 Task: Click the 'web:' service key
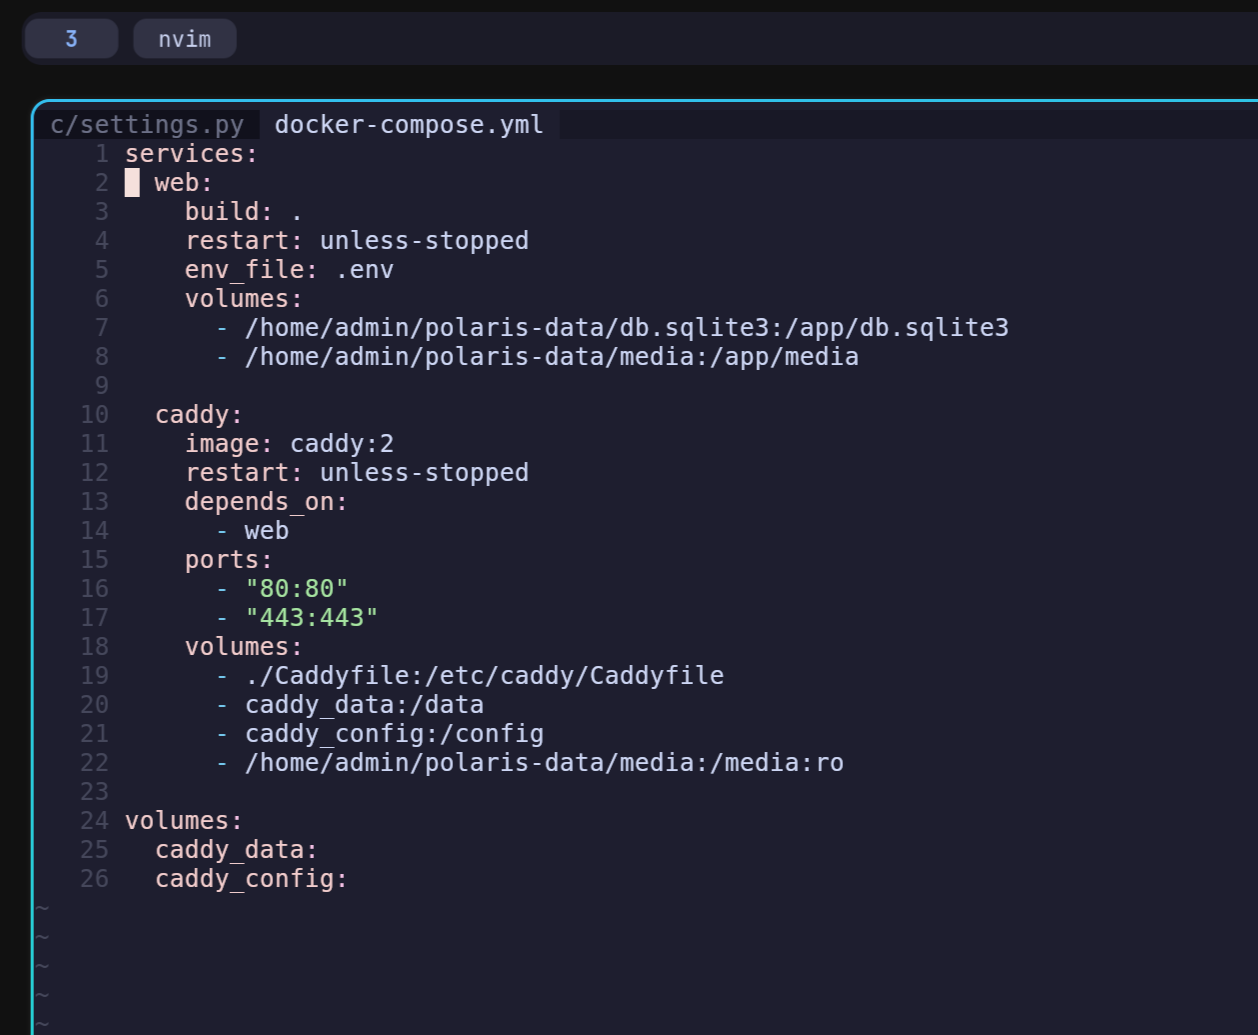click(184, 183)
